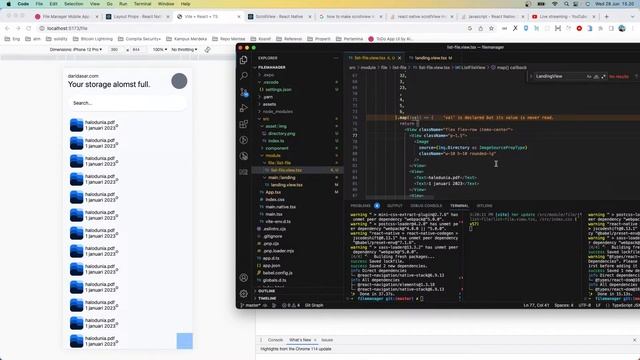The height and width of the screenshot is (360, 640).
Task: Expand the component folder
Action: coord(277,148)
